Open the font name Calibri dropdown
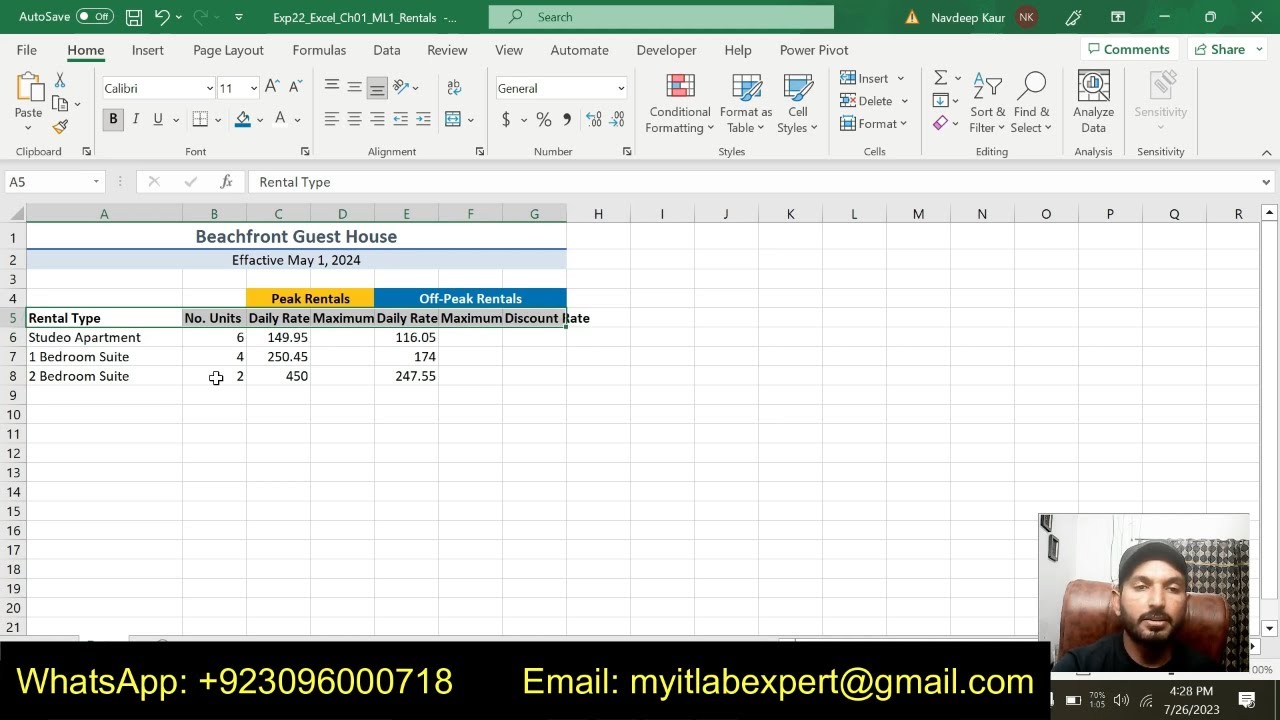The width and height of the screenshot is (1280, 720). click(x=209, y=88)
